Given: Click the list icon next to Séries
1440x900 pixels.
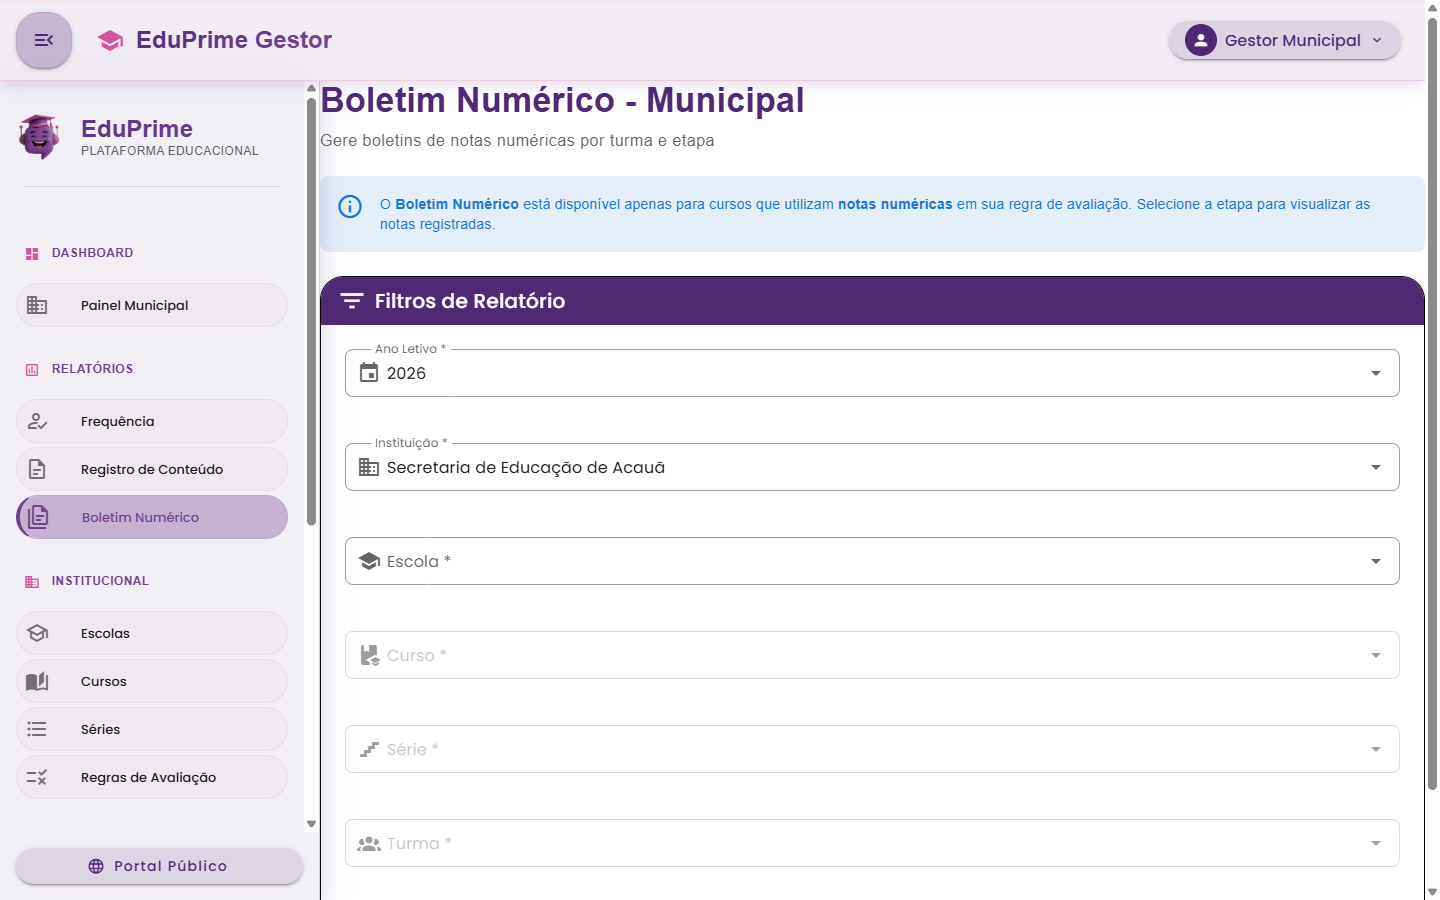Looking at the screenshot, I should click(38, 728).
